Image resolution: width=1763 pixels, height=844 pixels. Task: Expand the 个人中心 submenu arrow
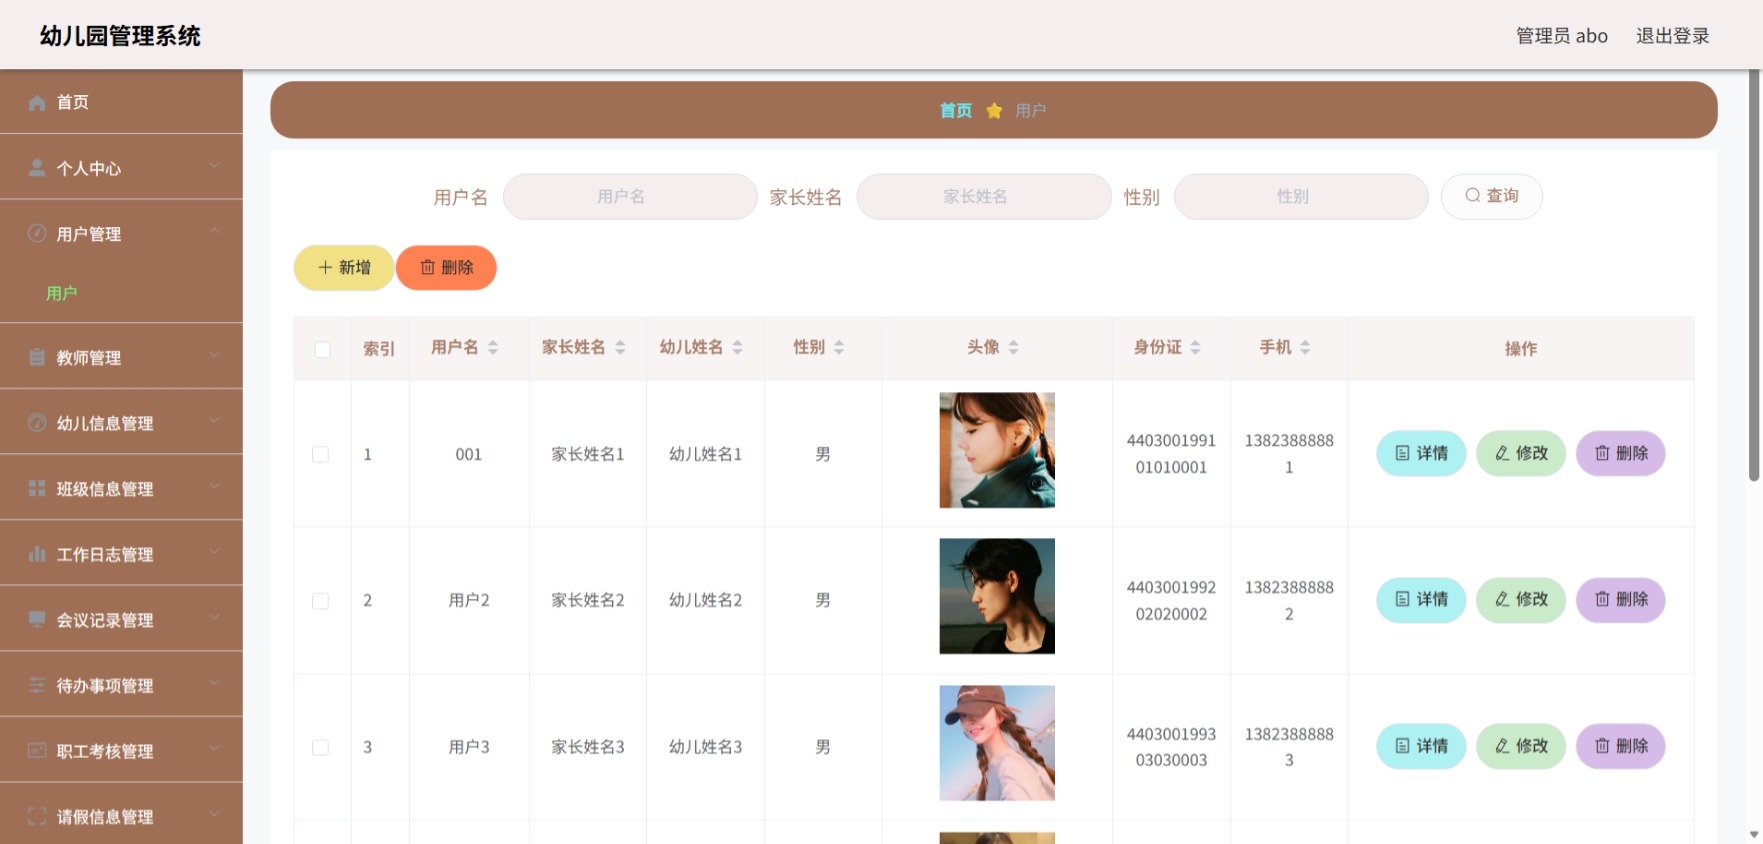[x=214, y=166]
